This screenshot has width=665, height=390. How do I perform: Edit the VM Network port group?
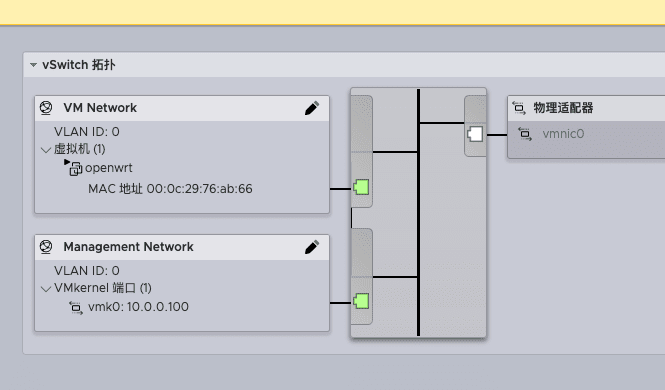tap(312, 108)
